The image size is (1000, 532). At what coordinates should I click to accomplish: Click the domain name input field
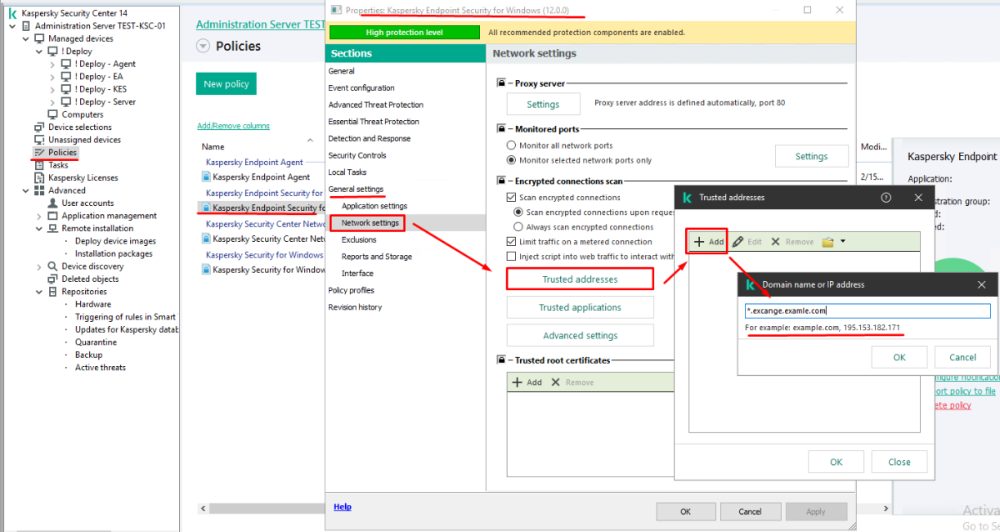pyautogui.click(x=867, y=311)
